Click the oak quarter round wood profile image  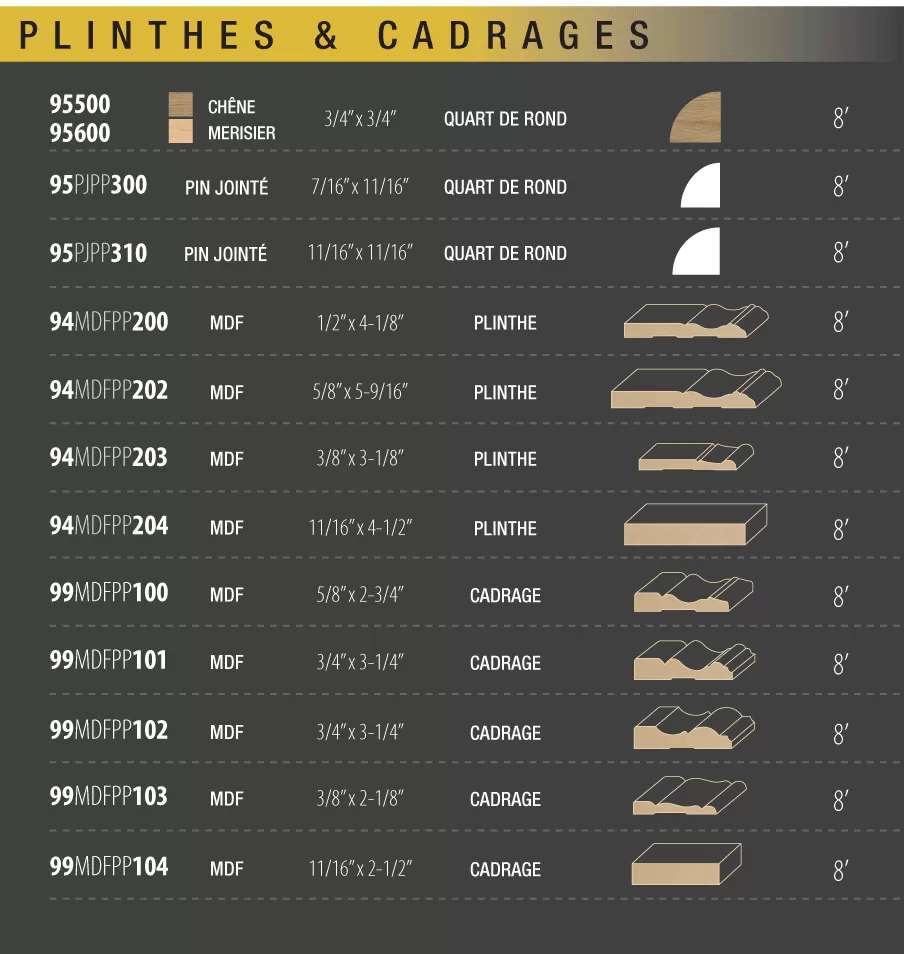pyautogui.click(x=696, y=118)
